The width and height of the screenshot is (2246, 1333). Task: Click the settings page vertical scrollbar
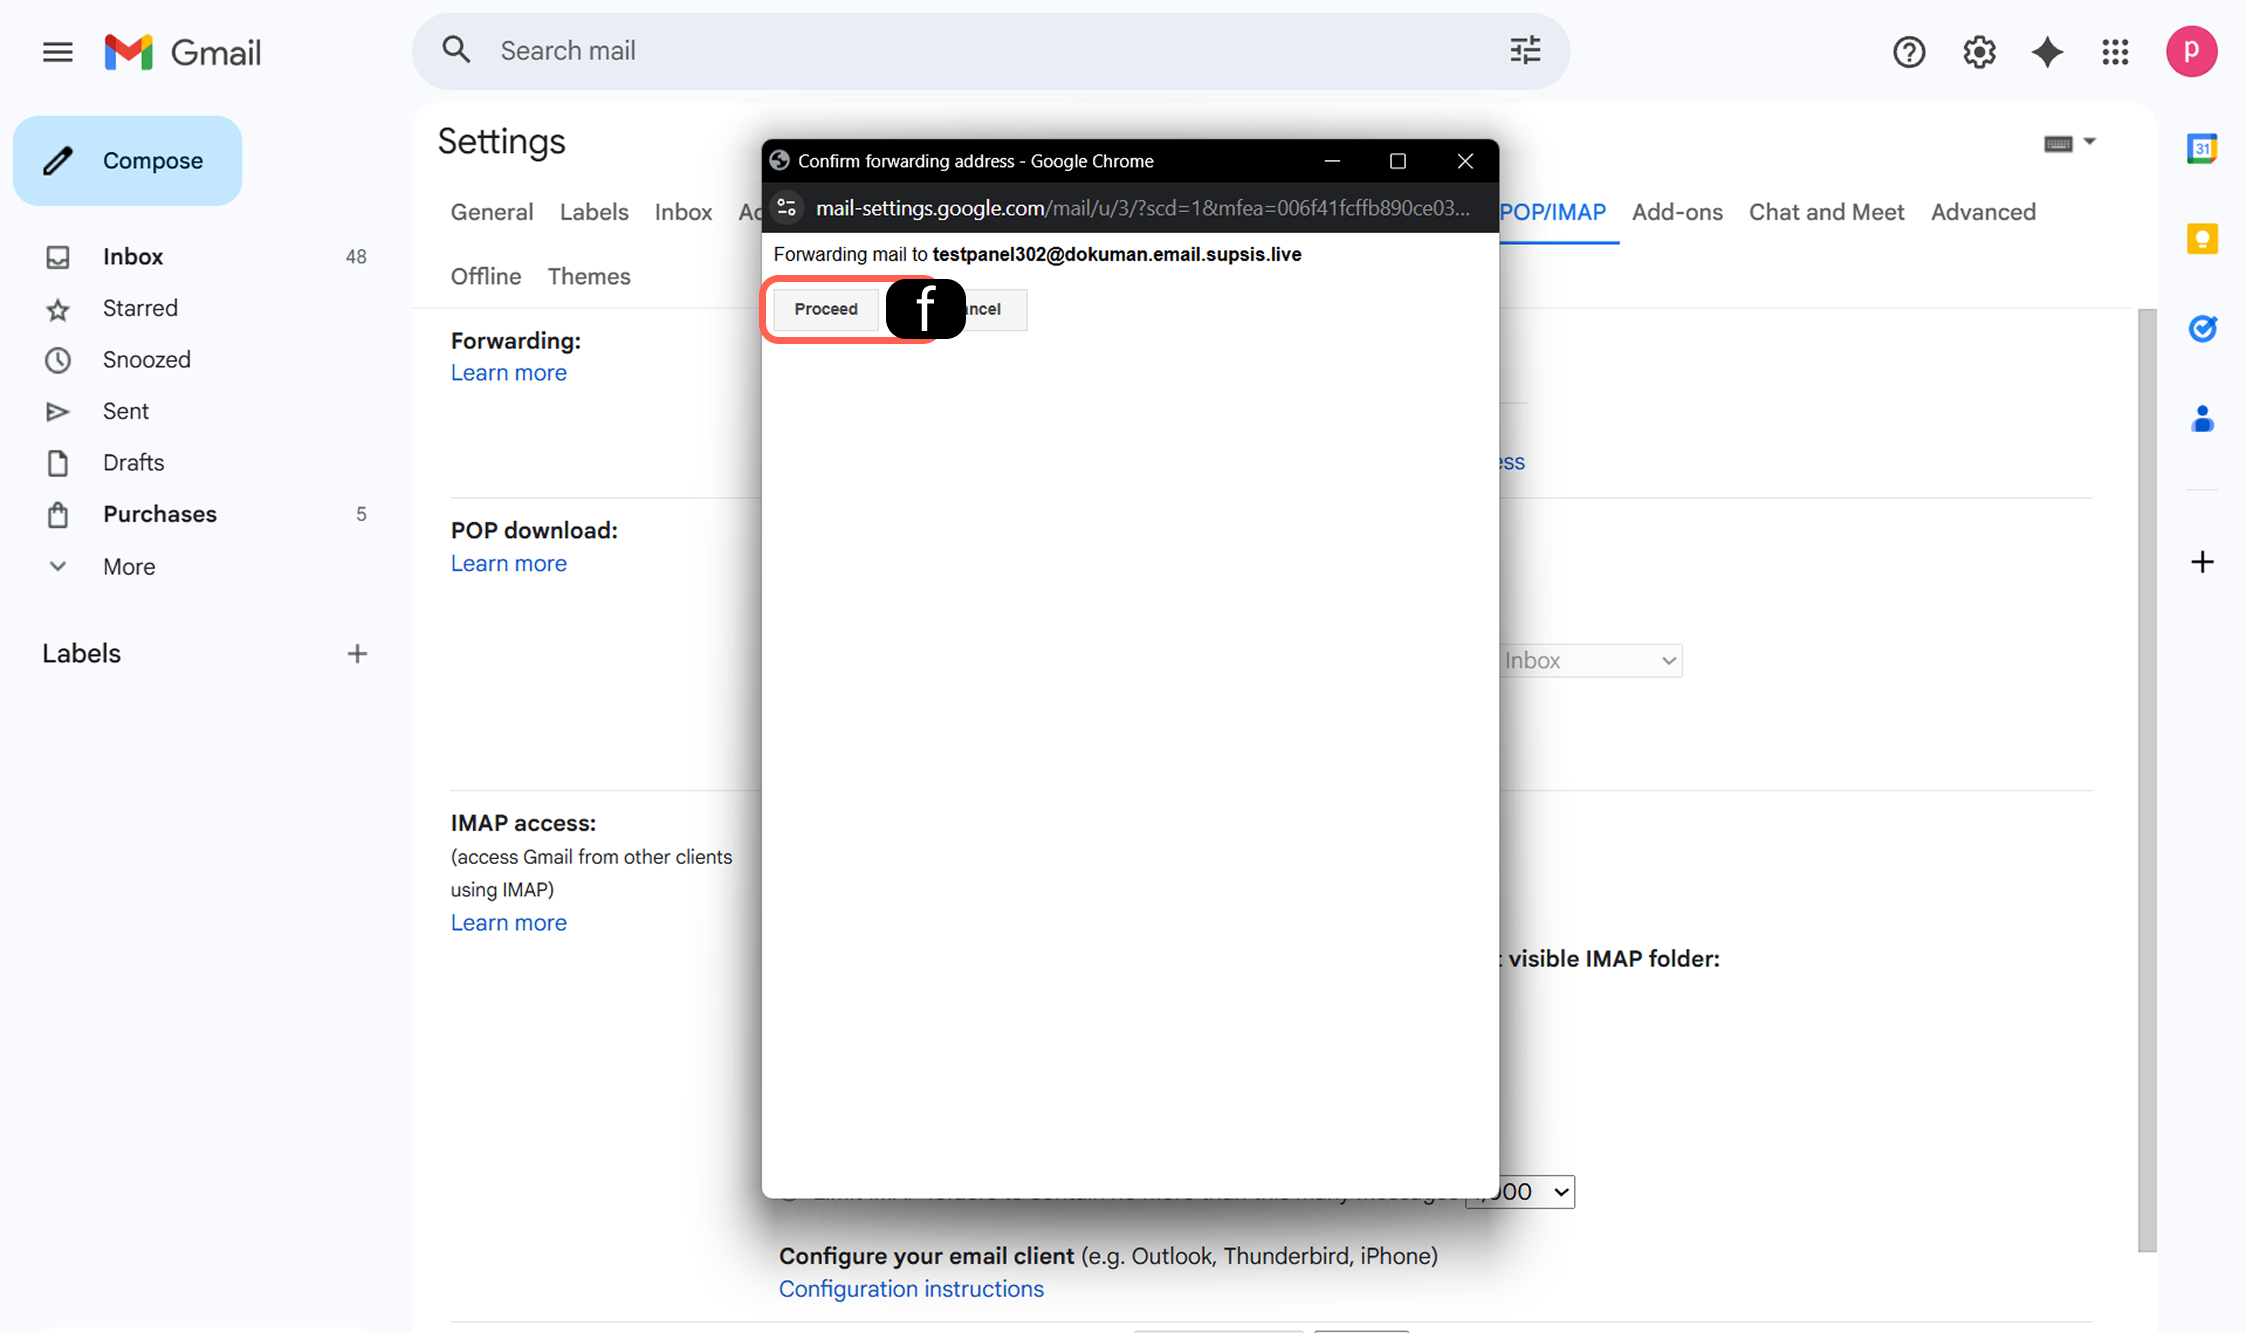2147,780
